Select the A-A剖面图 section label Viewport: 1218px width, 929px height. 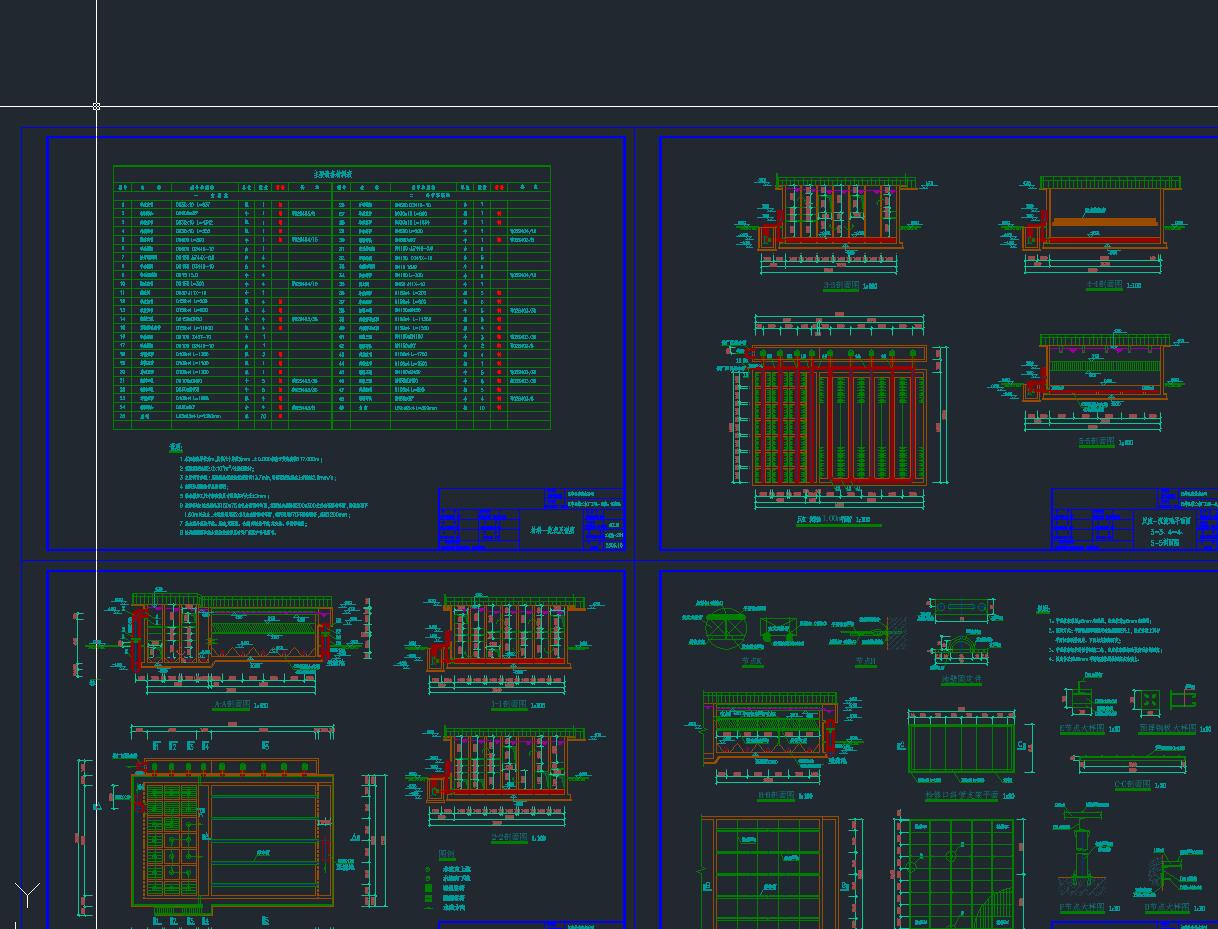click(x=233, y=705)
